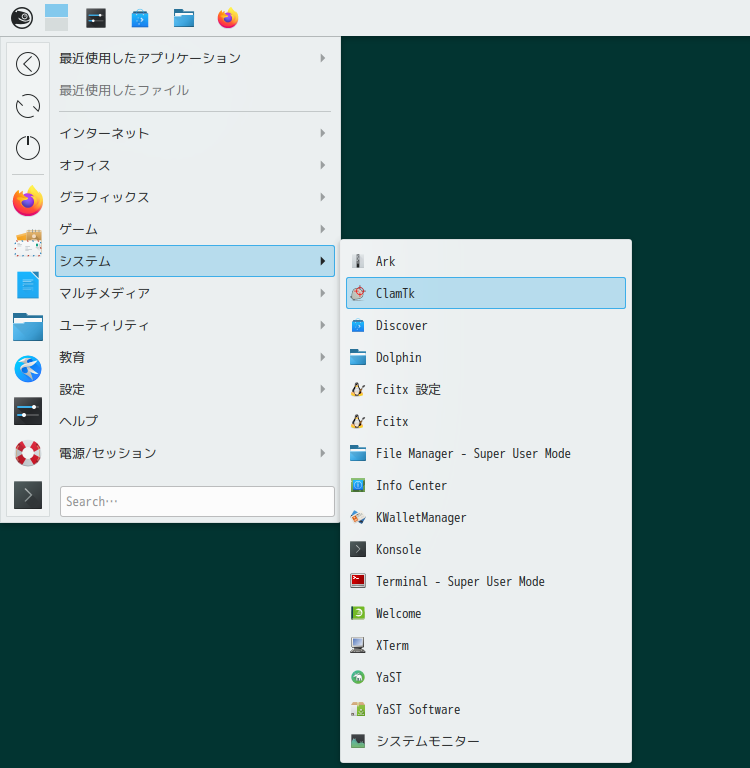The width and height of the screenshot is (750, 768).
Task: Expand the マルチメディア submenu arrow
Action: (323, 293)
